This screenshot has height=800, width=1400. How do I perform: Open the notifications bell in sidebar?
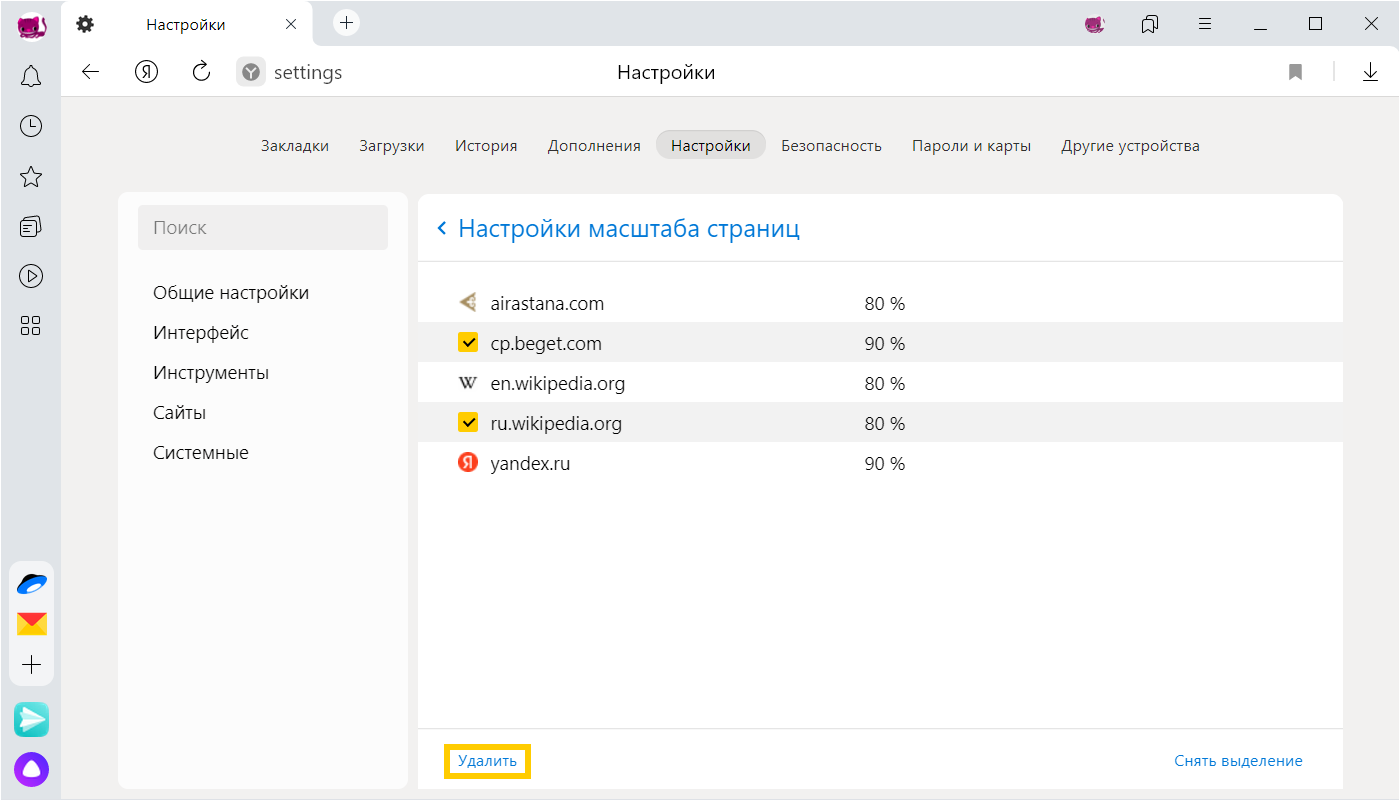pyautogui.click(x=31, y=76)
